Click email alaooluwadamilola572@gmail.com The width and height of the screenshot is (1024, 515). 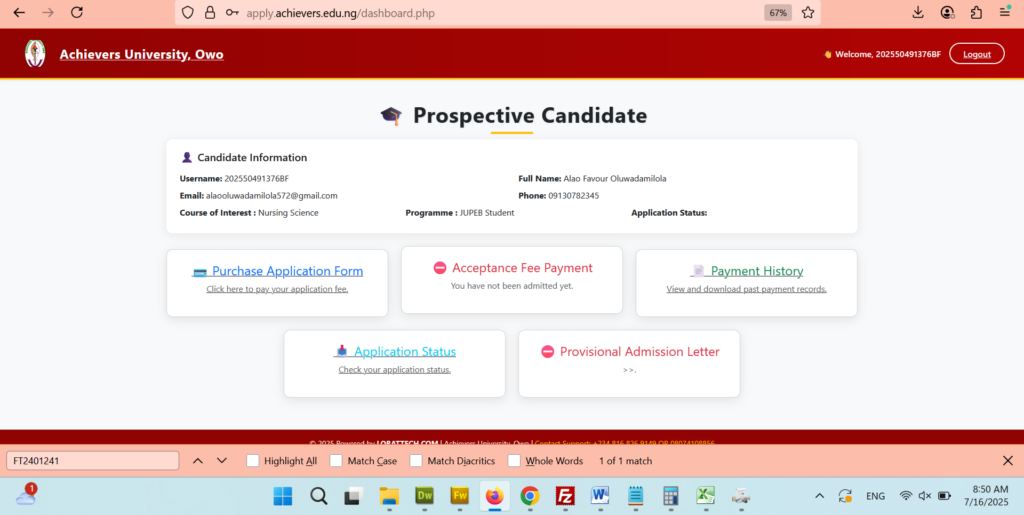click(x=272, y=196)
